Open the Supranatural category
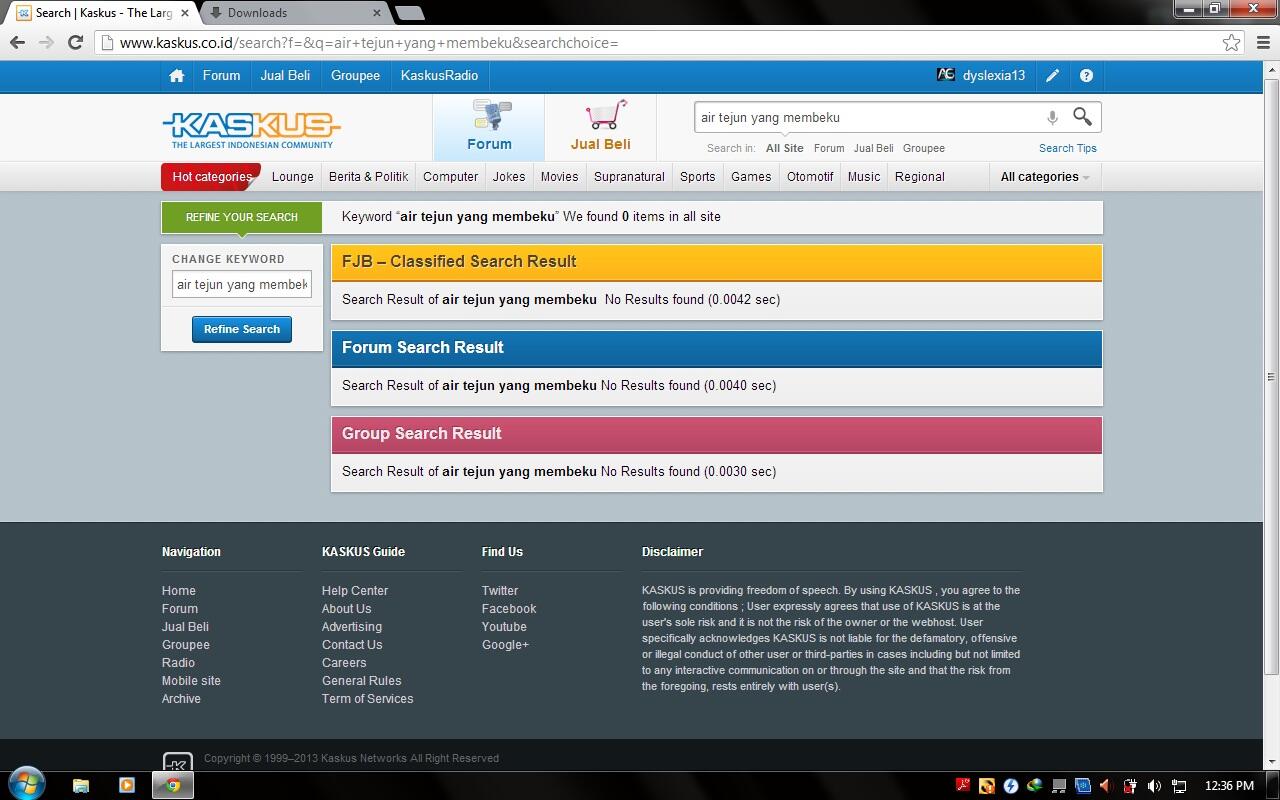The width and height of the screenshot is (1280, 800). coord(629,177)
